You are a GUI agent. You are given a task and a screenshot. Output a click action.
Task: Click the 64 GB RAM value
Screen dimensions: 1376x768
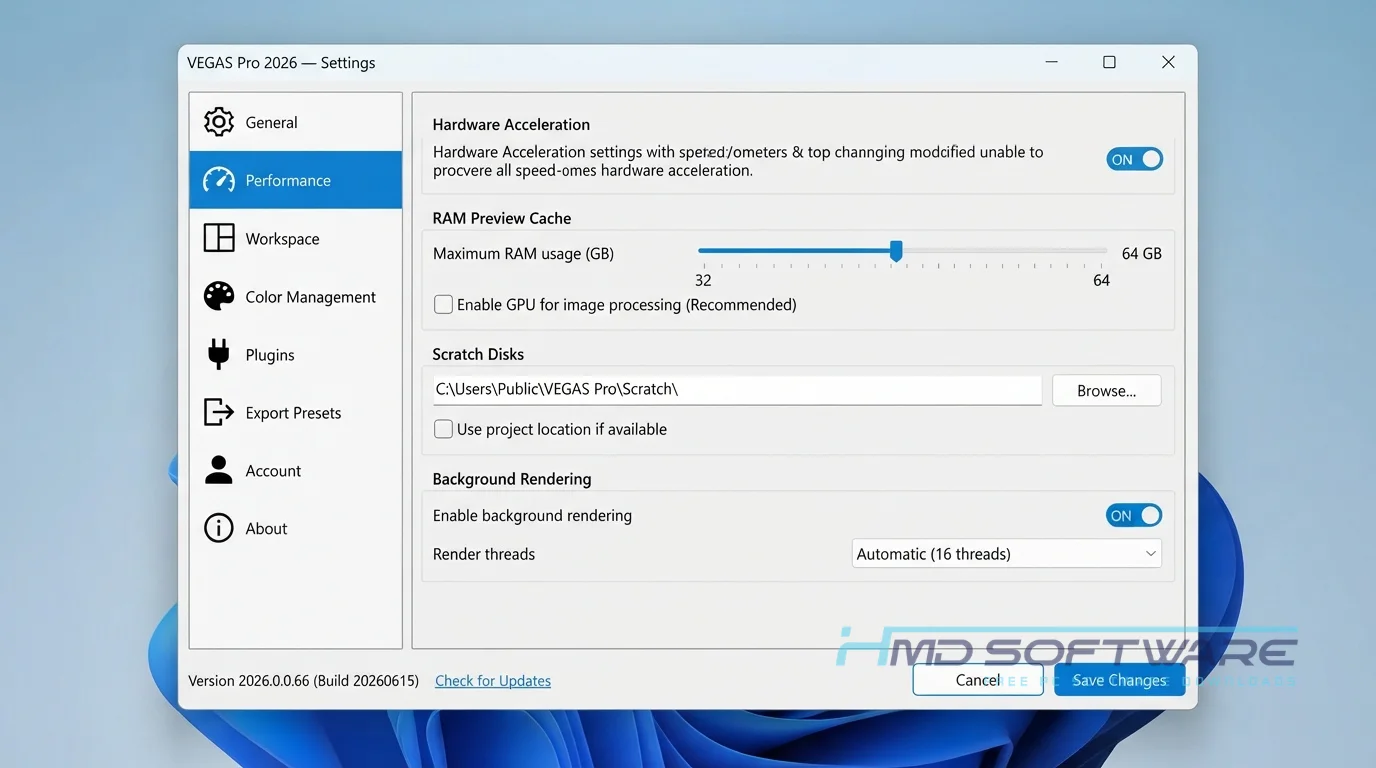(1141, 254)
